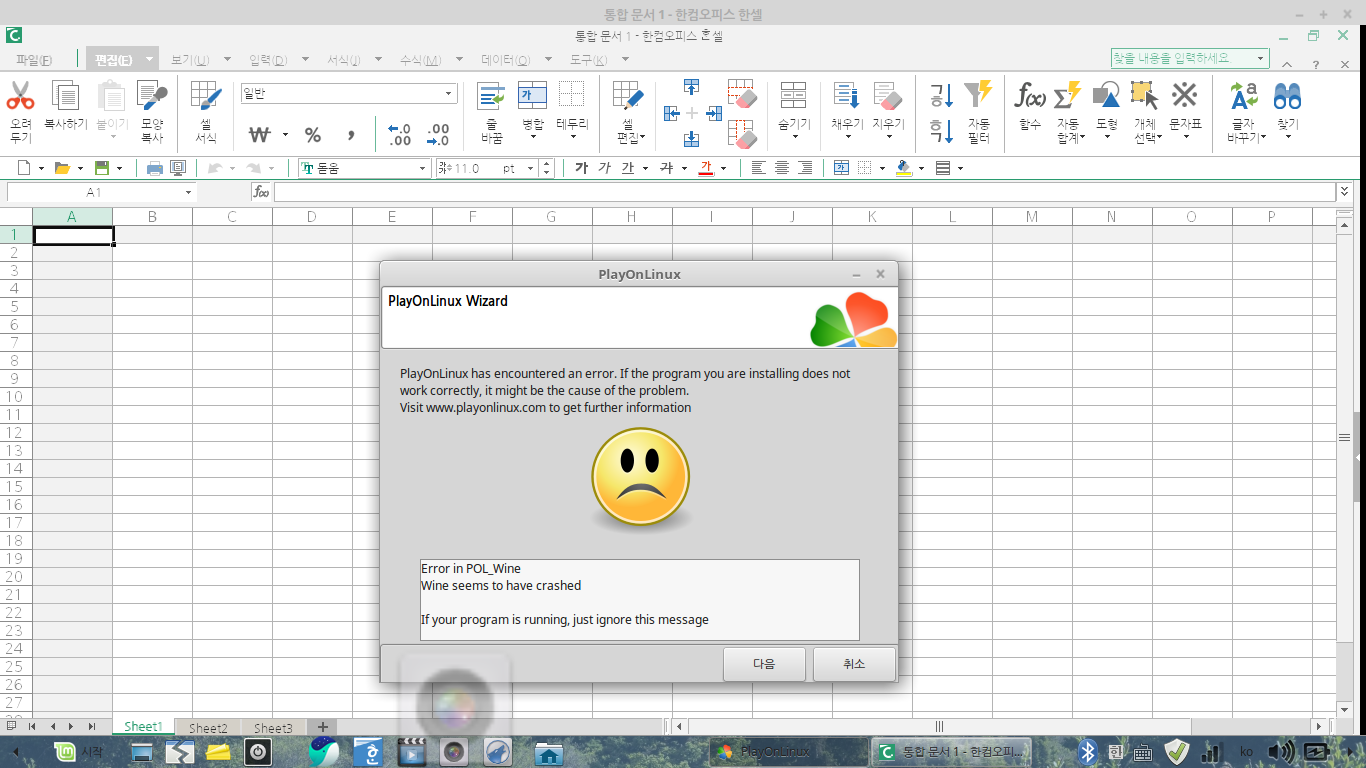Click the function fx icon in formula bar

tap(261, 192)
